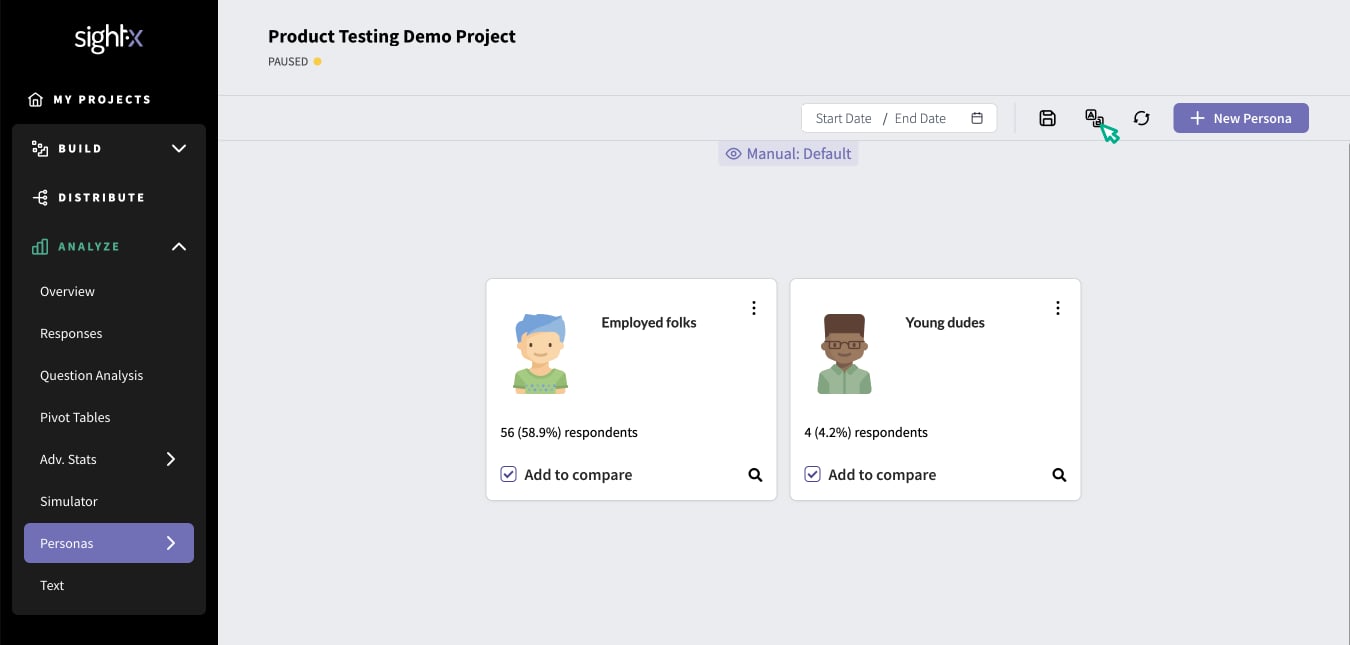
Task: Click magnifier icon on Employed folks card
Action: [x=755, y=475]
